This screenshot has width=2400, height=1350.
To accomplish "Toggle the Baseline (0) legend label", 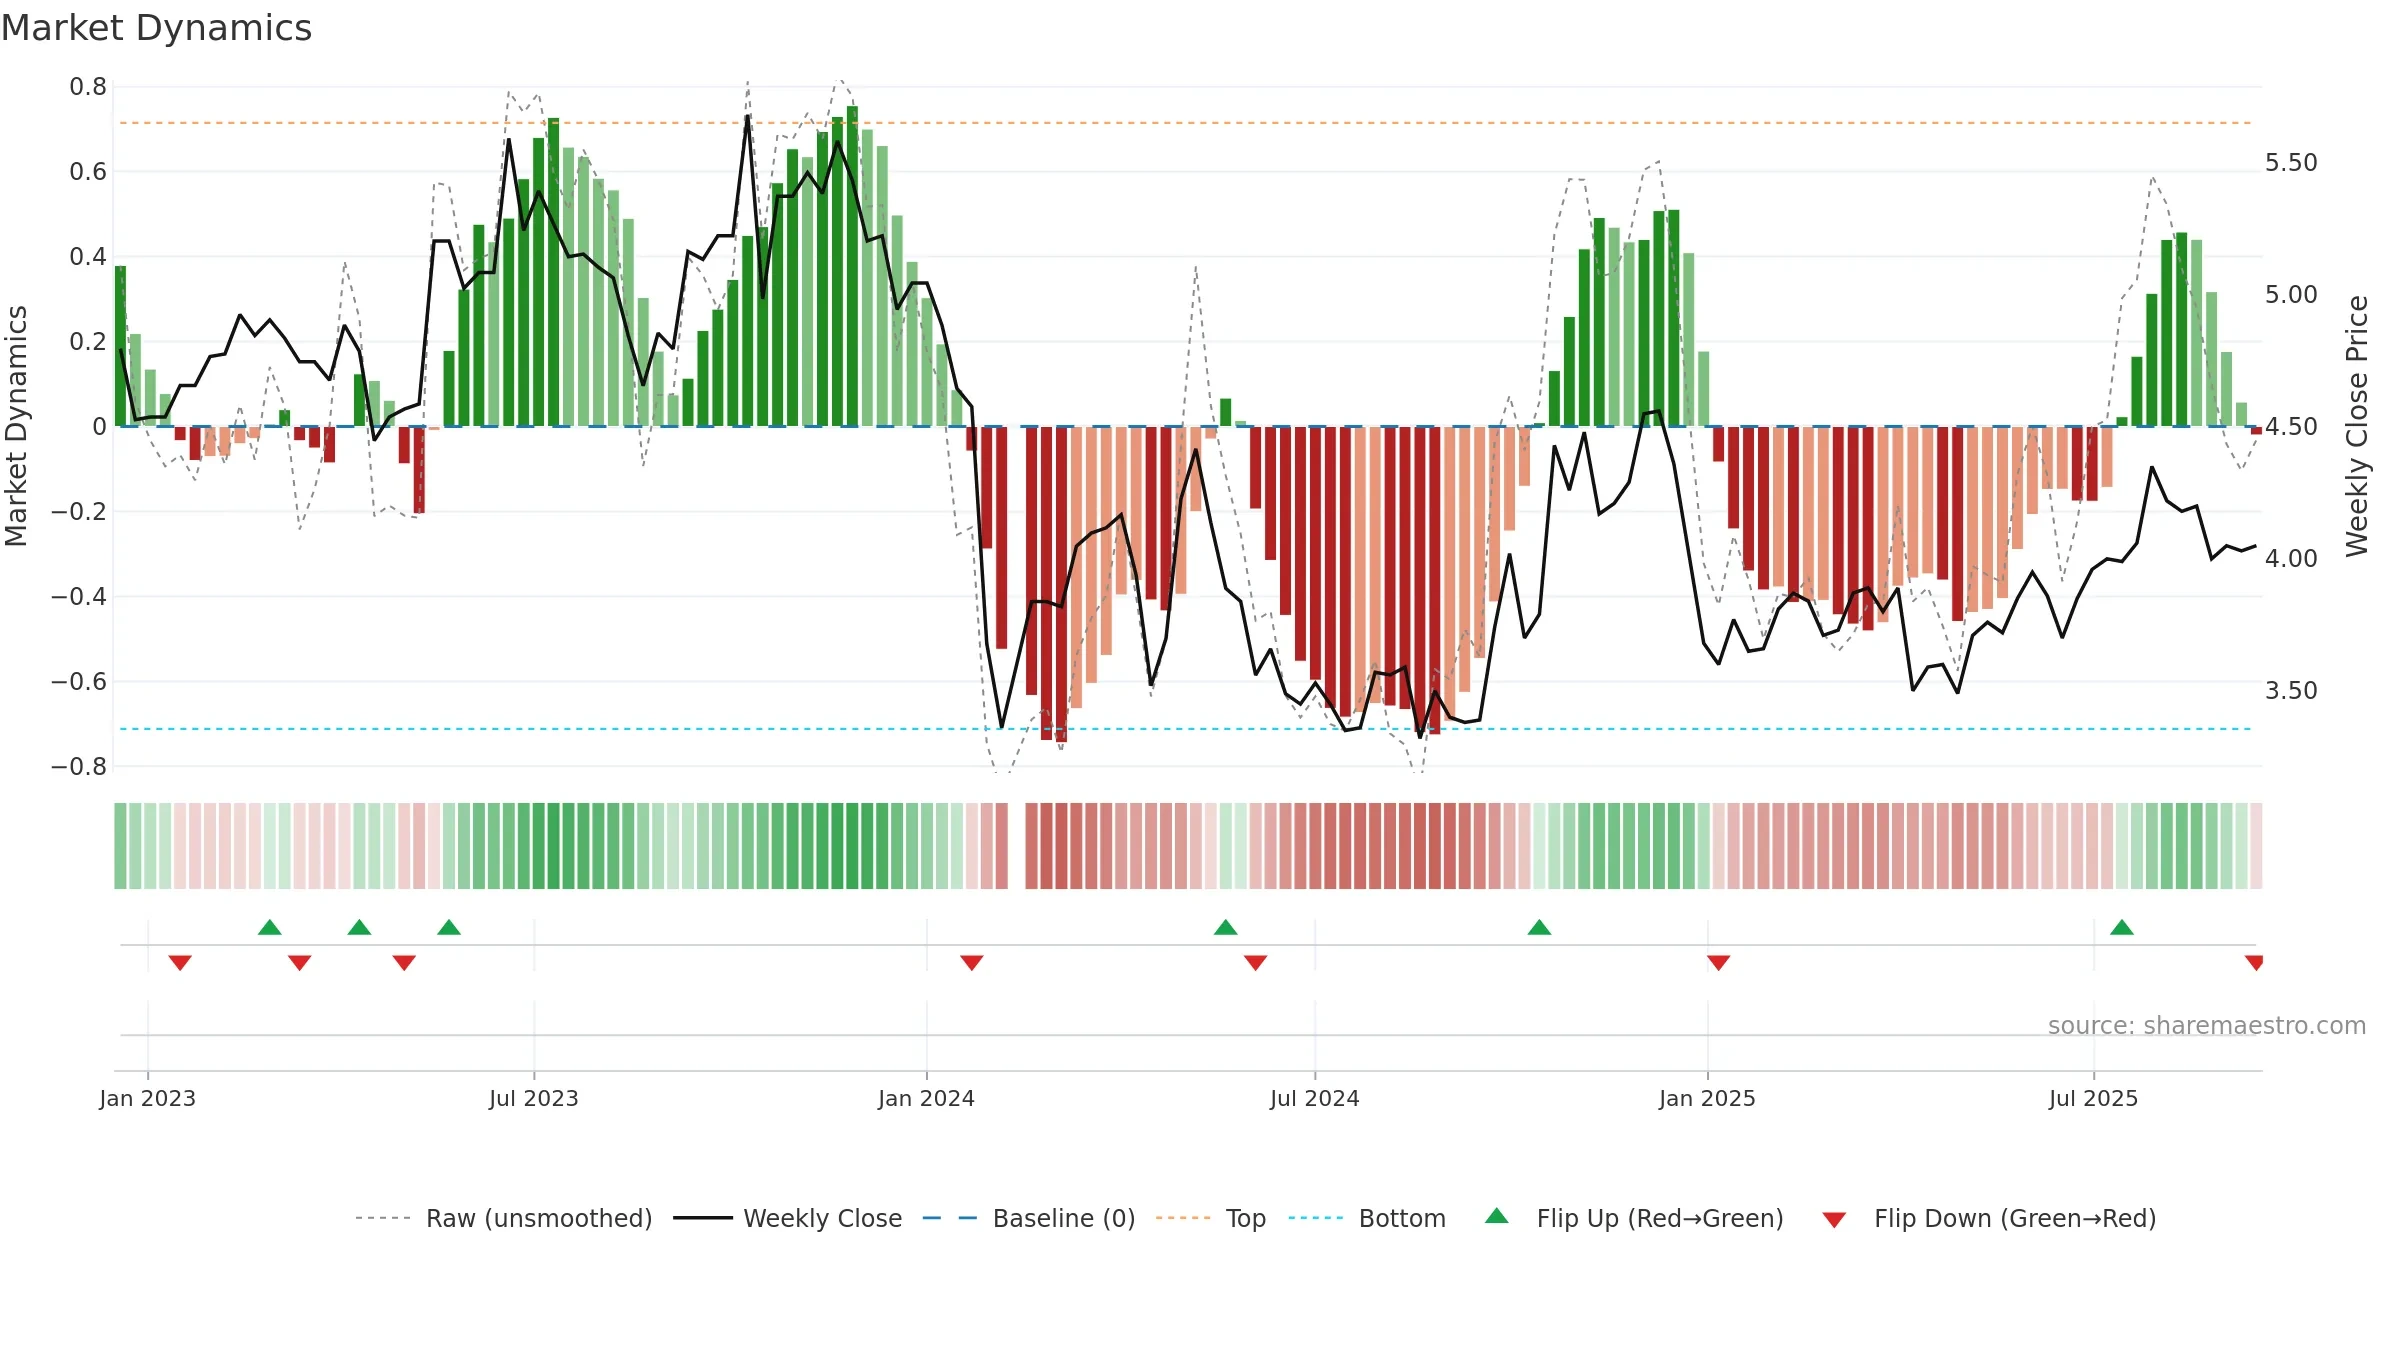I will tap(1064, 1218).
